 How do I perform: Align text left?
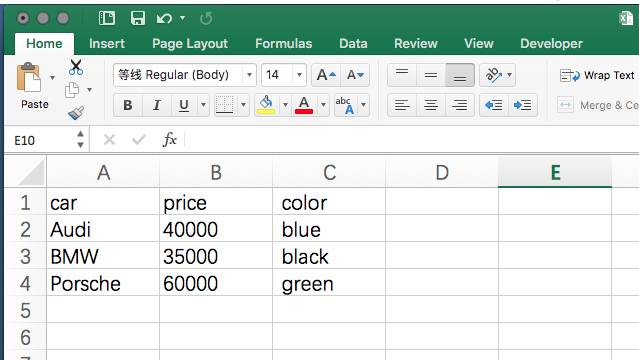click(x=402, y=106)
